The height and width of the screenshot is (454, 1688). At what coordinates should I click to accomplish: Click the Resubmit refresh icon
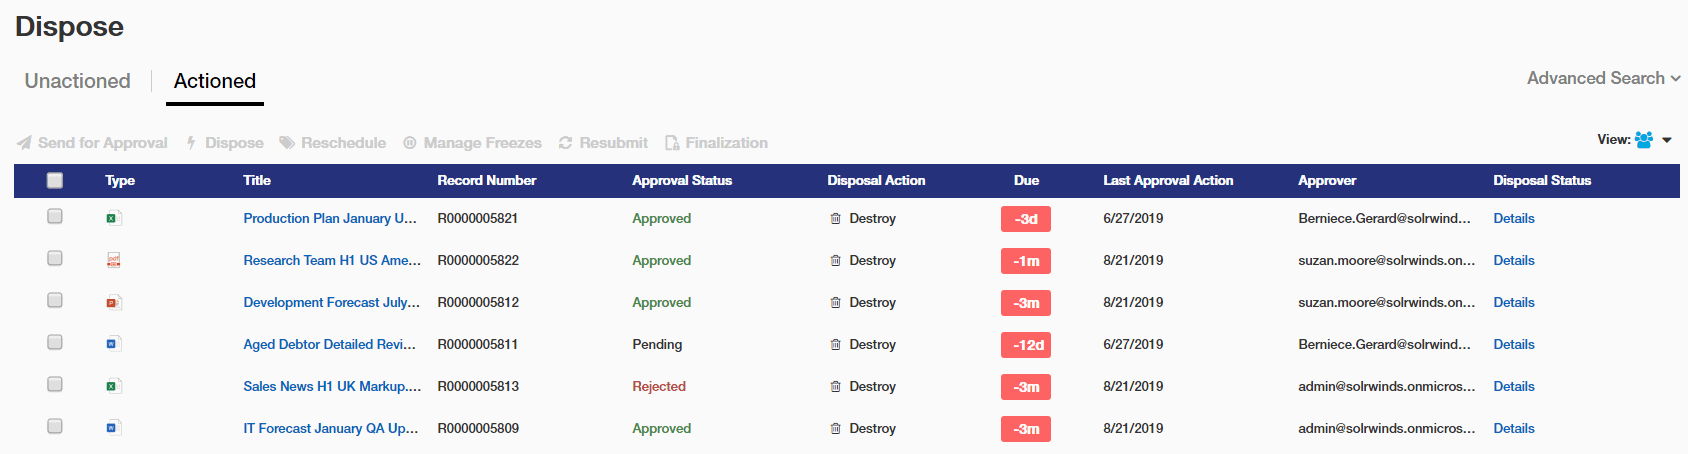[x=565, y=143]
